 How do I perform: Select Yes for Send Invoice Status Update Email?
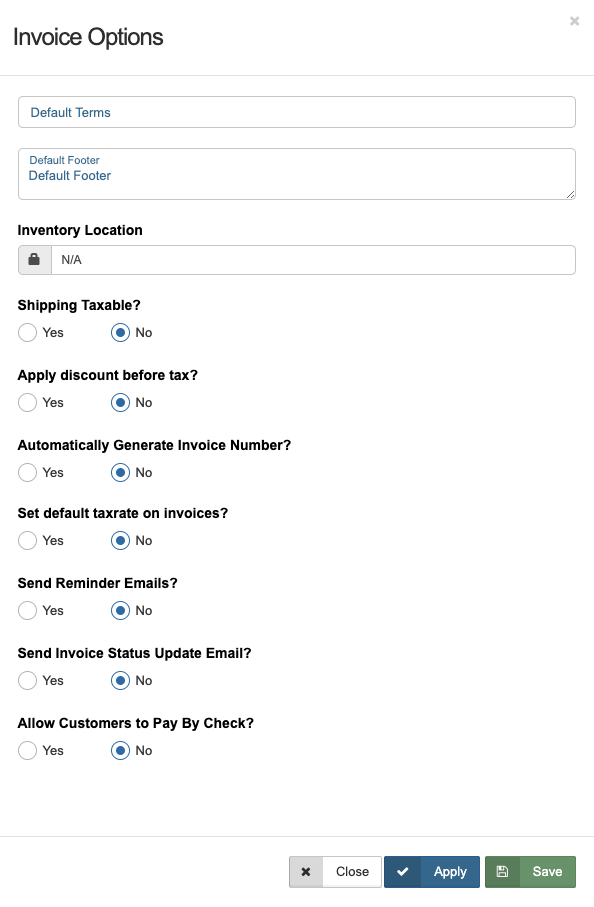(x=27, y=680)
